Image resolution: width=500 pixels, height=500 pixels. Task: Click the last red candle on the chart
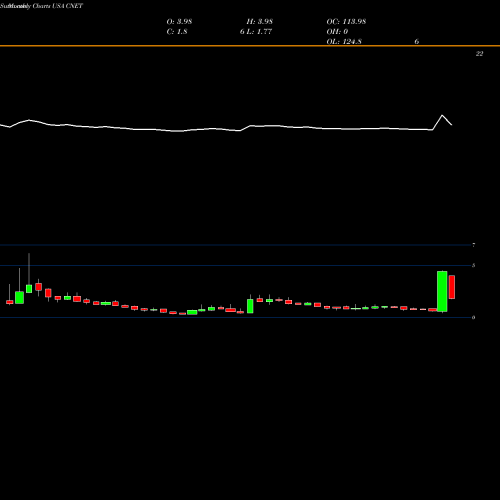pyautogui.click(x=452, y=287)
